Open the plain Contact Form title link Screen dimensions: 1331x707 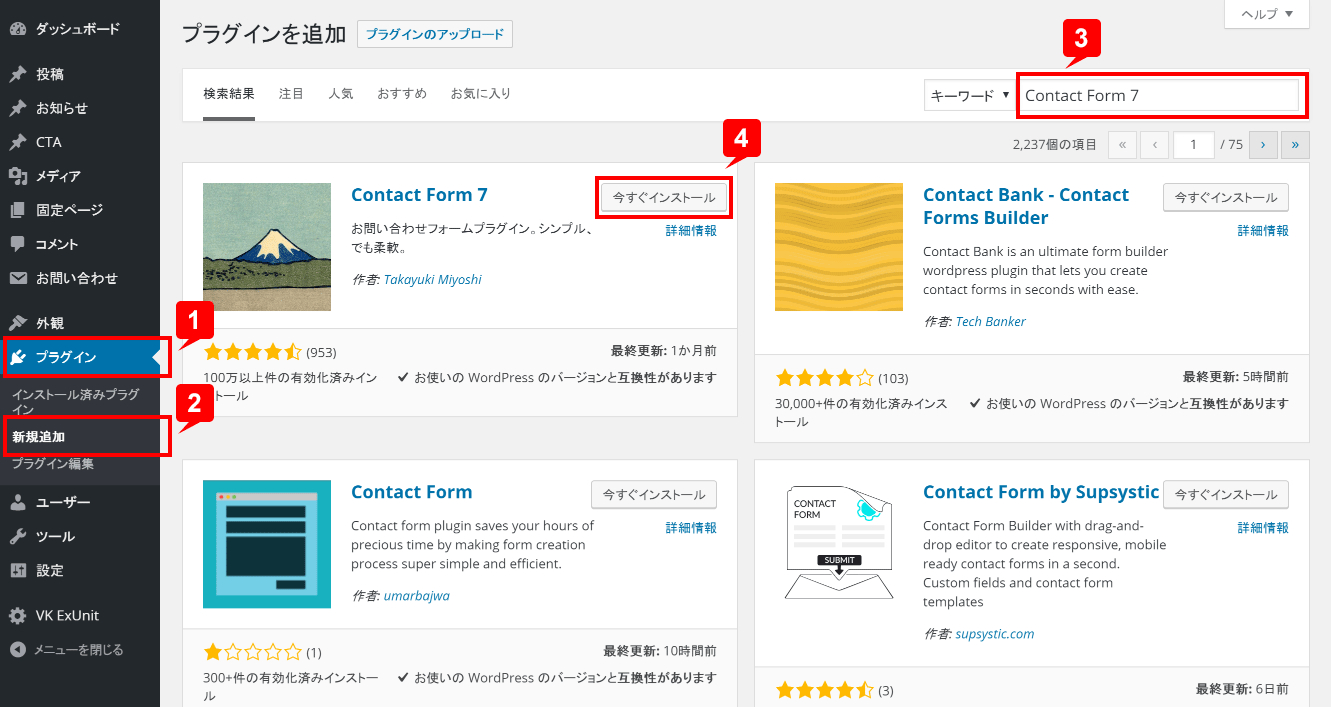[411, 492]
